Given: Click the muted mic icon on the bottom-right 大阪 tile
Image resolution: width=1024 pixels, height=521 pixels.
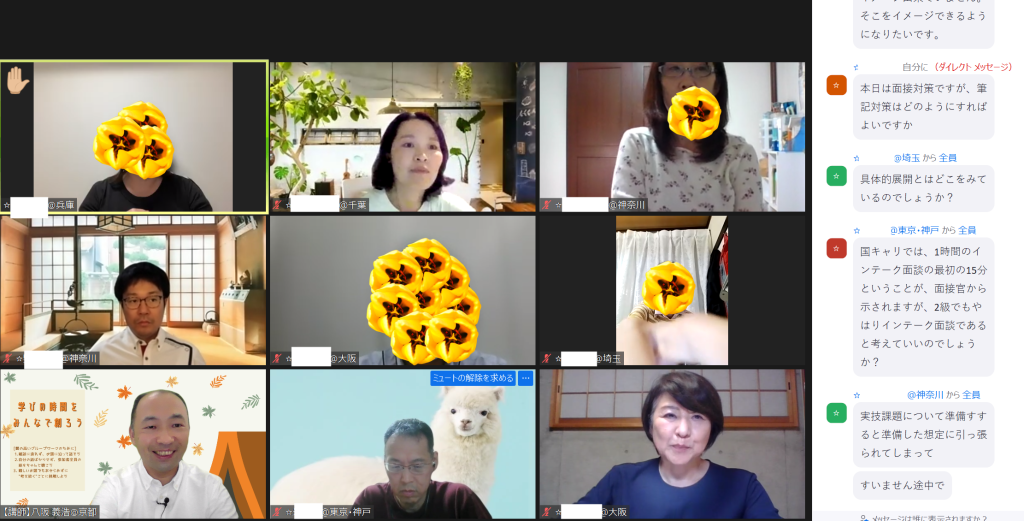Looking at the screenshot, I should 547,513.
